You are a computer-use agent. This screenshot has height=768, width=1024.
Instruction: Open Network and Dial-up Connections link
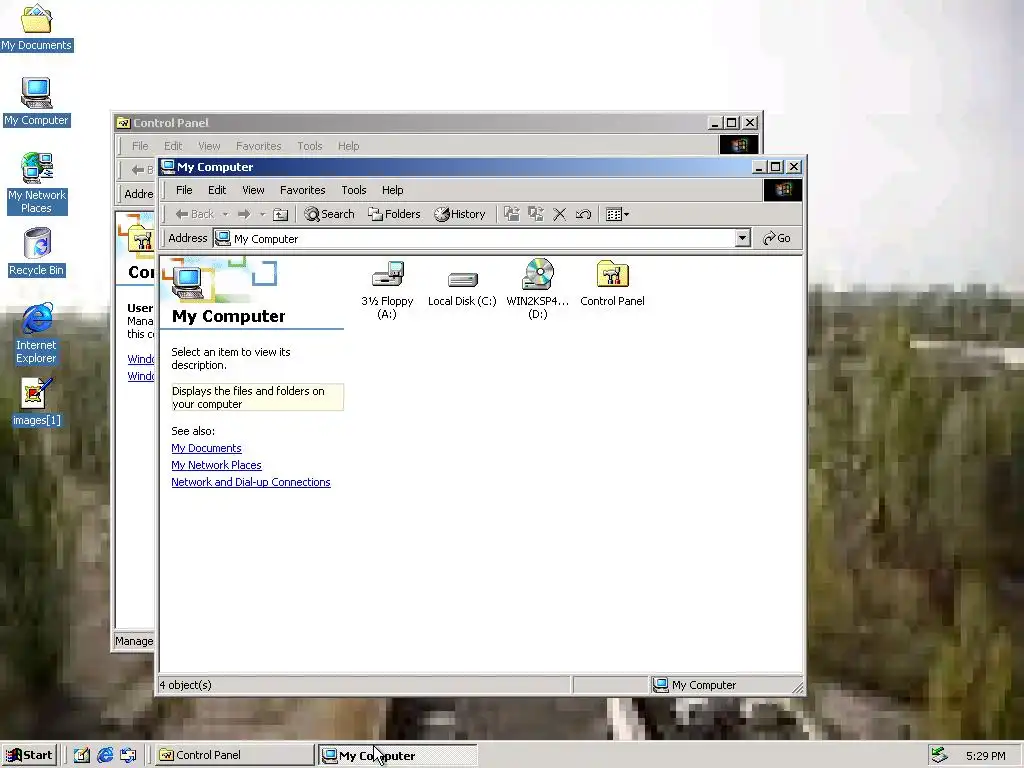(x=251, y=482)
